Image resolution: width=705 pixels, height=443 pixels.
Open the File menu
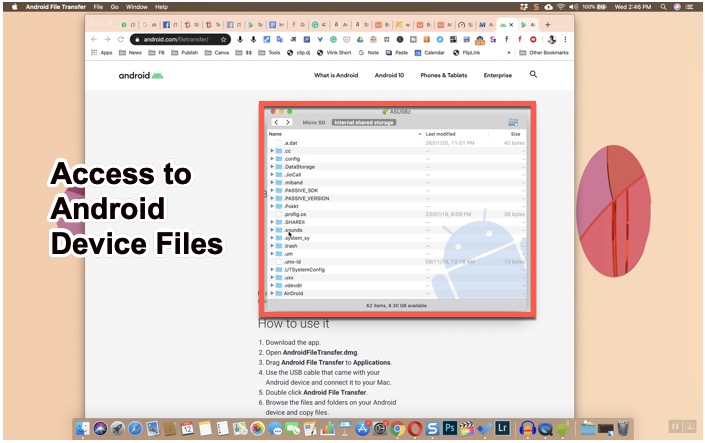pyautogui.click(x=98, y=7)
